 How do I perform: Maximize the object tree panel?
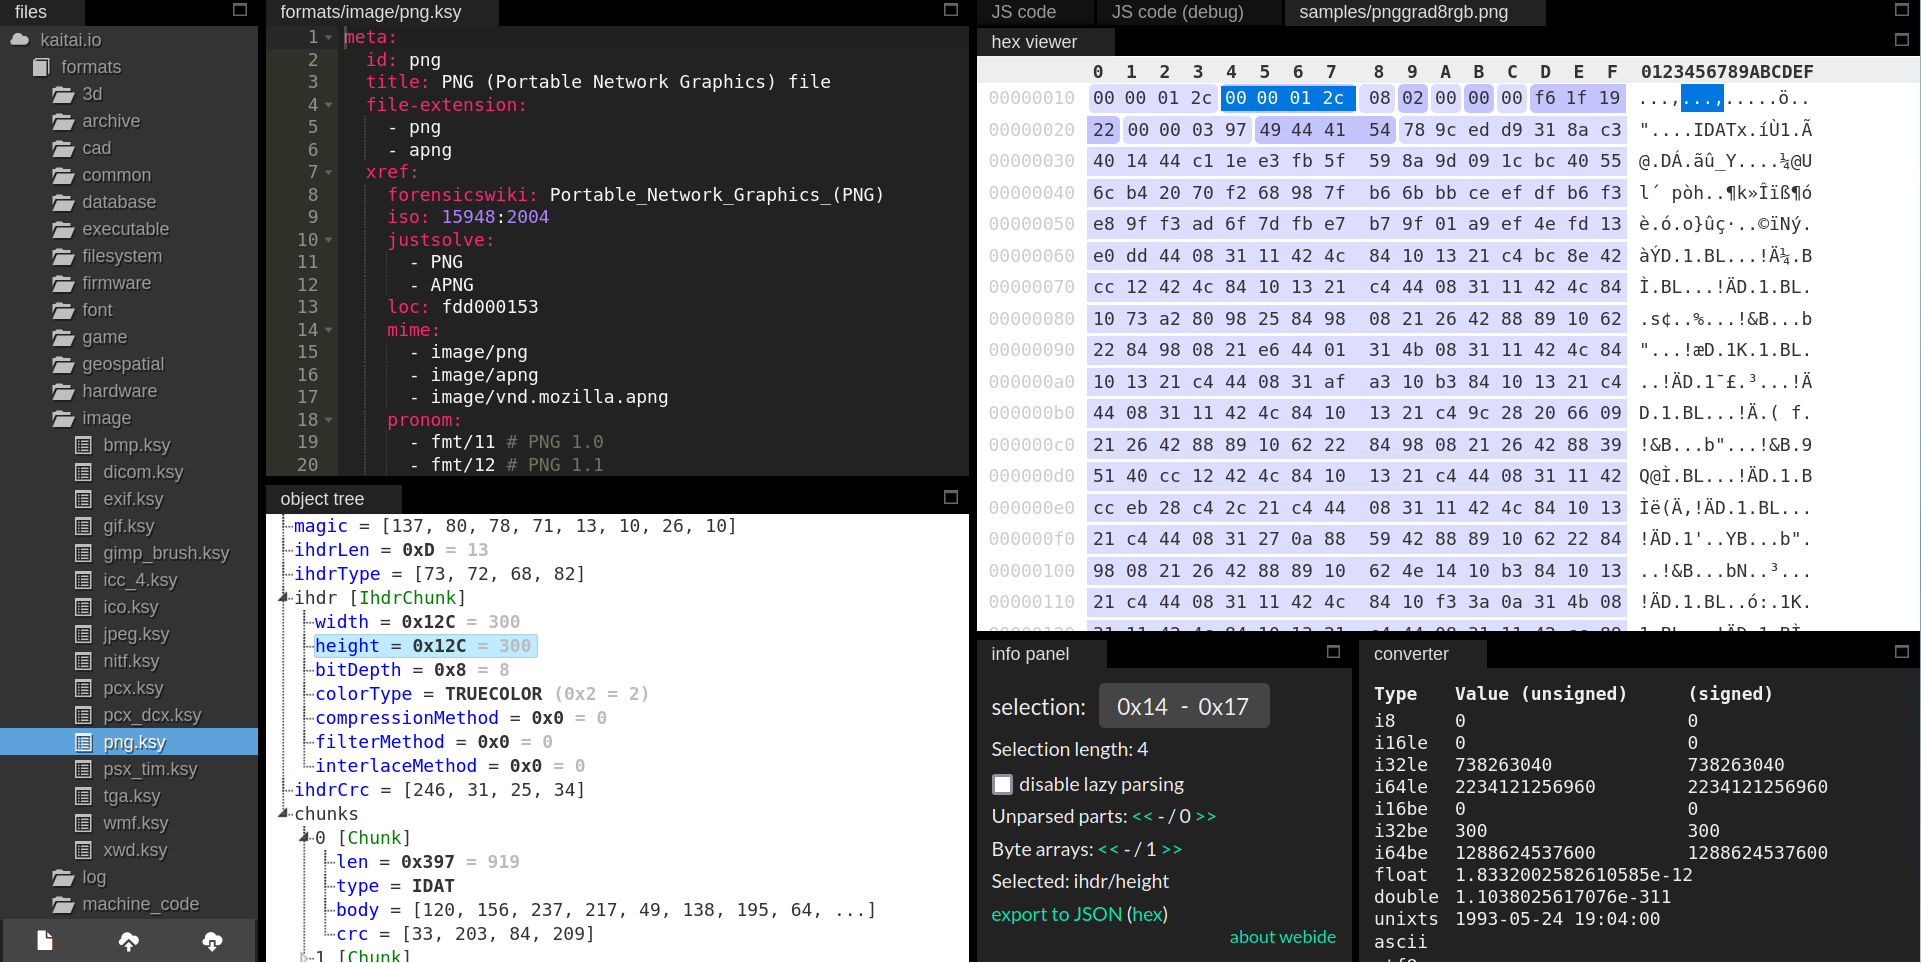[x=951, y=497]
